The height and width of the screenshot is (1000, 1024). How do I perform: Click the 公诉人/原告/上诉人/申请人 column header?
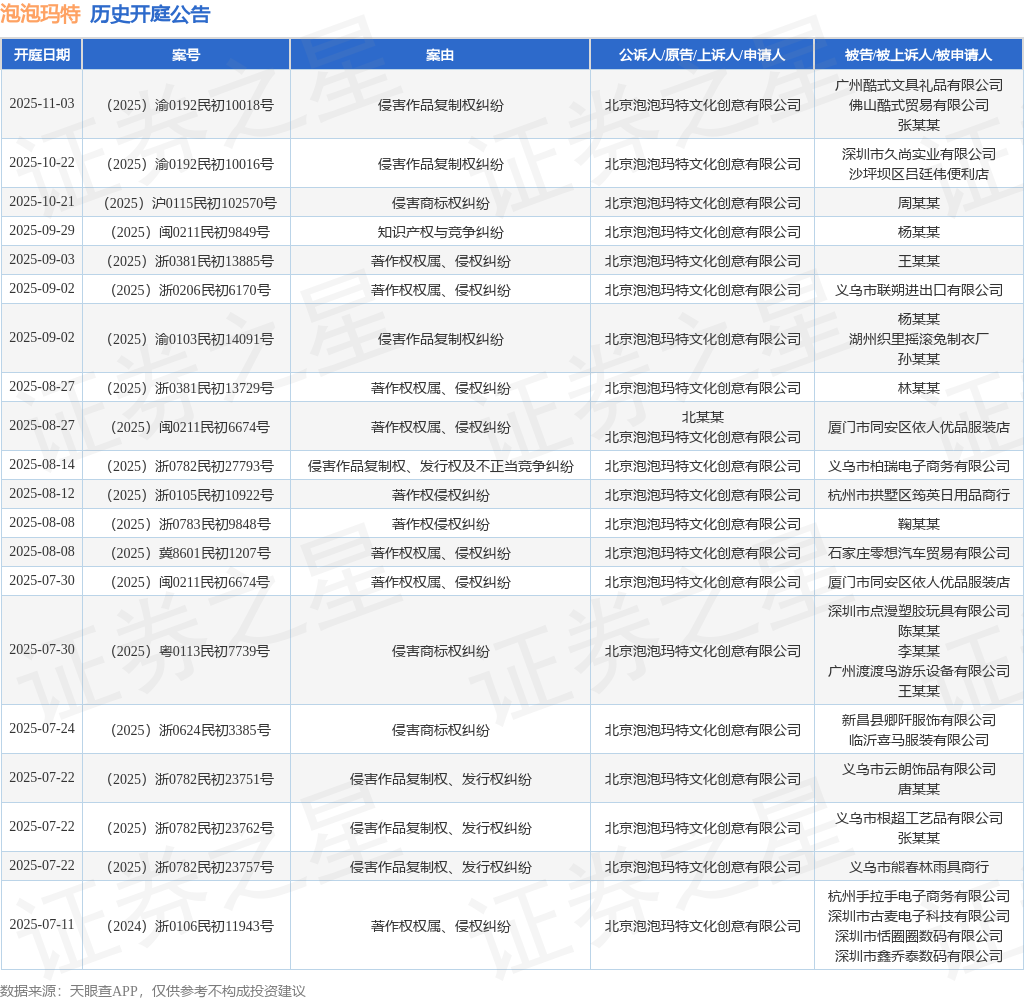tap(702, 55)
